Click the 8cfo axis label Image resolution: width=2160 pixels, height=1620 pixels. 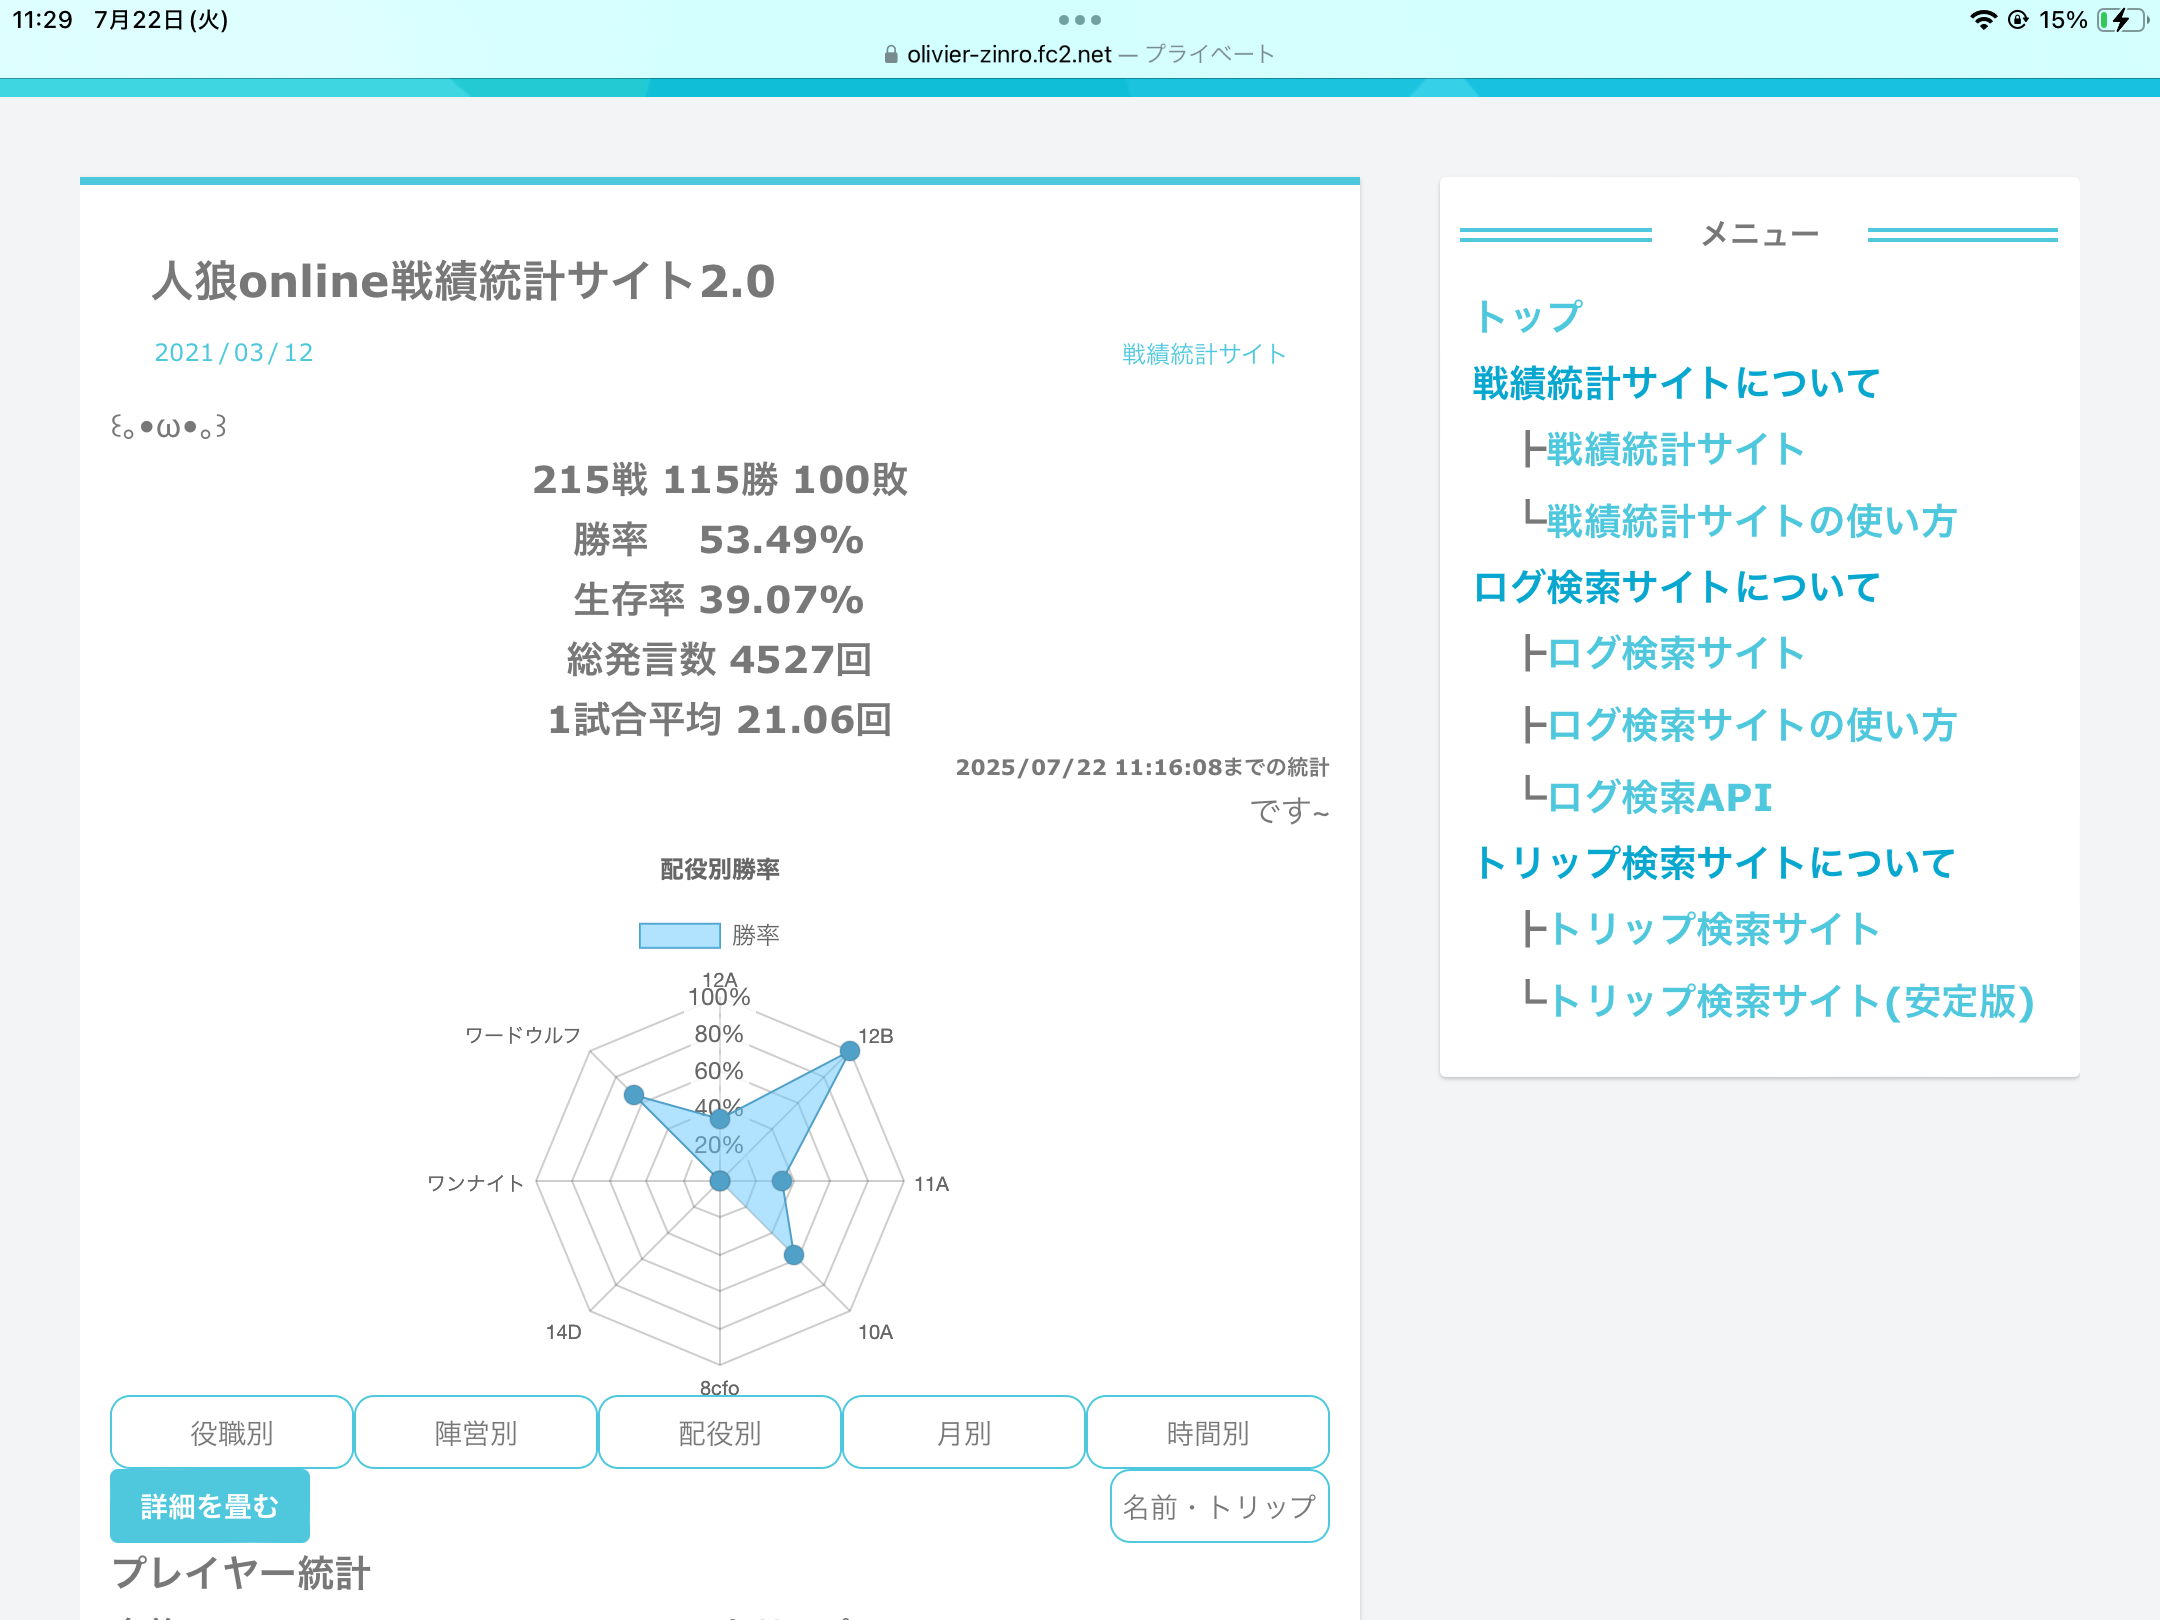[x=720, y=1388]
